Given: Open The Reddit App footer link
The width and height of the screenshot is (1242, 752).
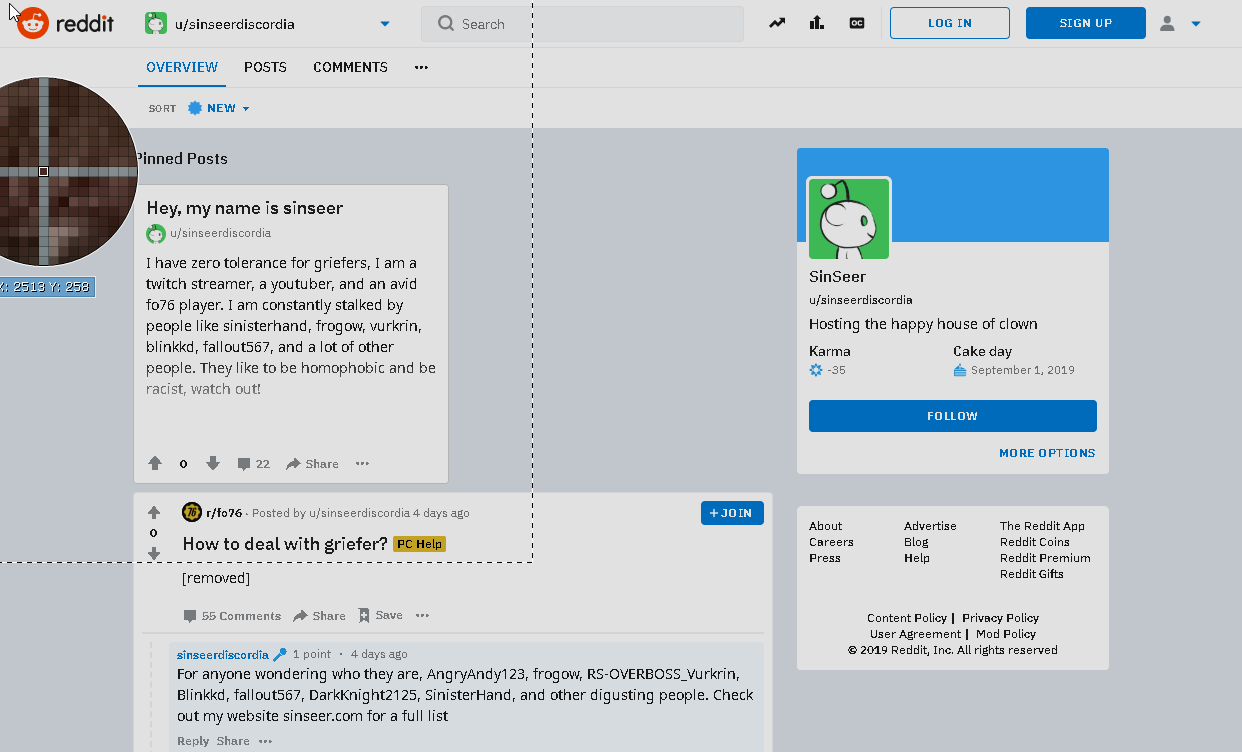Looking at the screenshot, I should point(1042,526).
